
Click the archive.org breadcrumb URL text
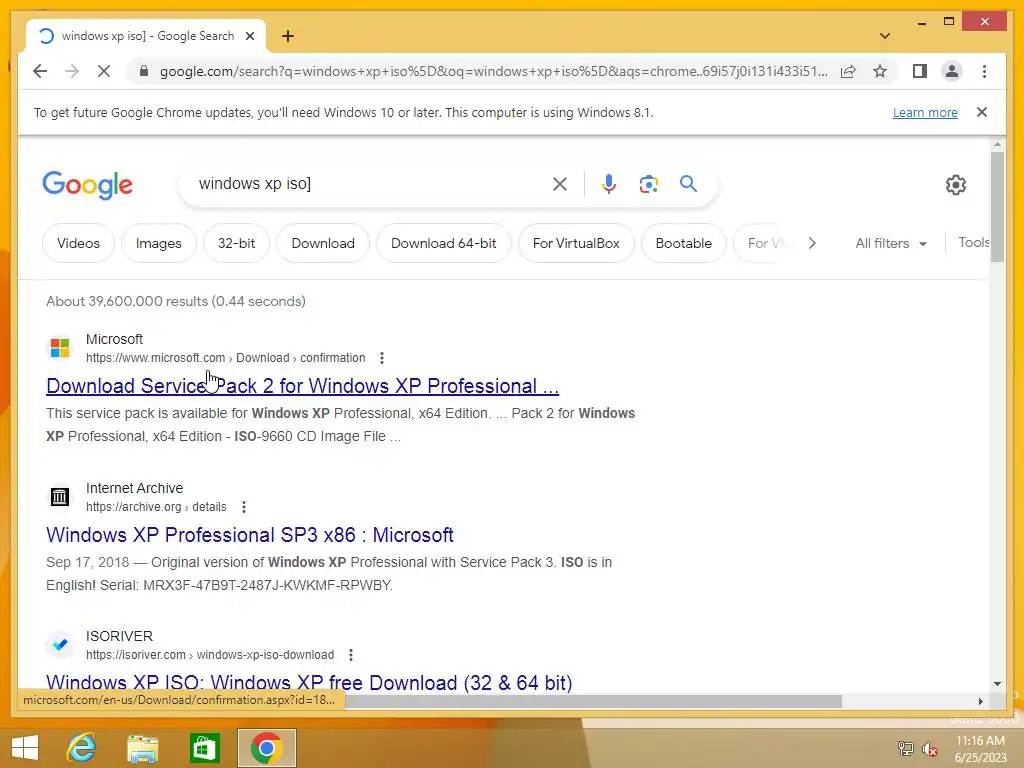156,507
